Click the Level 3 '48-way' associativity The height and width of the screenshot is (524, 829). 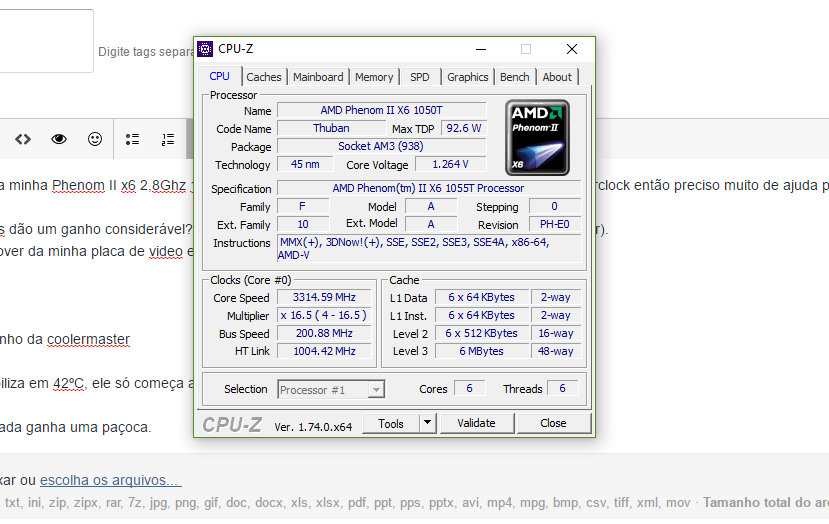(556, 351)
